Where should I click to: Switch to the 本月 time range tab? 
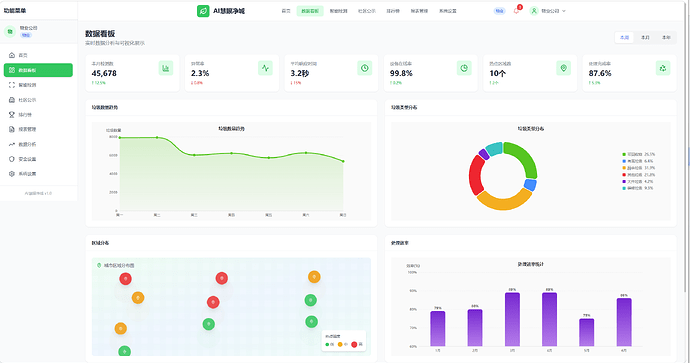point(645,38)
